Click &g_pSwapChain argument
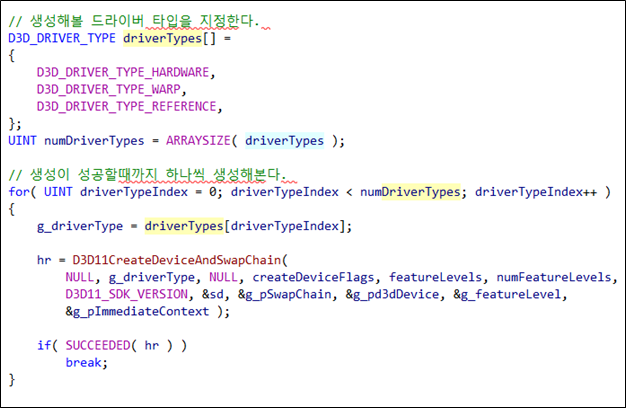The image size is (626, 408). [x=285, y=295]
